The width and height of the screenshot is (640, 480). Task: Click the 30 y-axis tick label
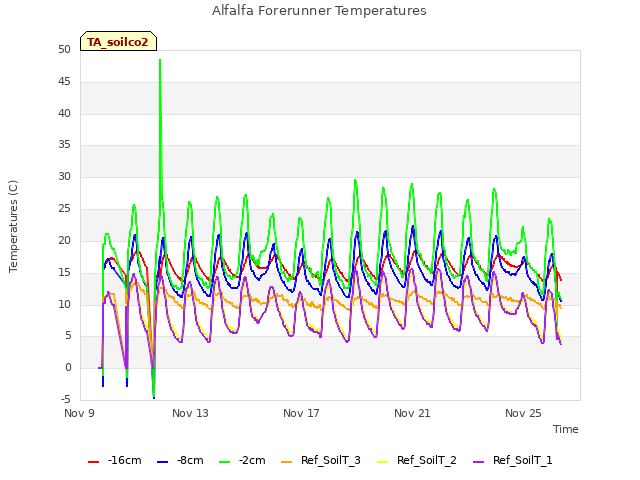click(x=64, y=177)
